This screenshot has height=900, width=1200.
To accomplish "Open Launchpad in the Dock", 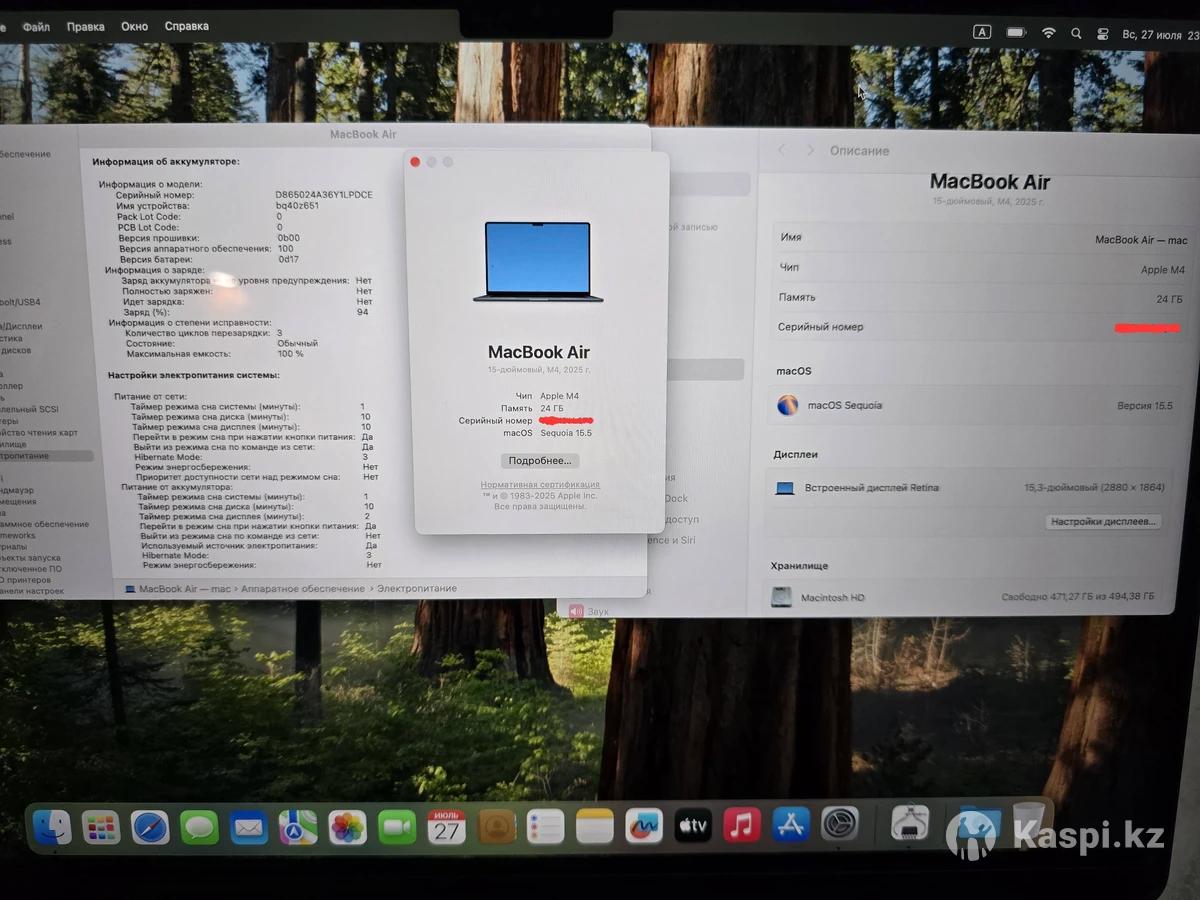I will pyautogui.click(x=101, y=828).
